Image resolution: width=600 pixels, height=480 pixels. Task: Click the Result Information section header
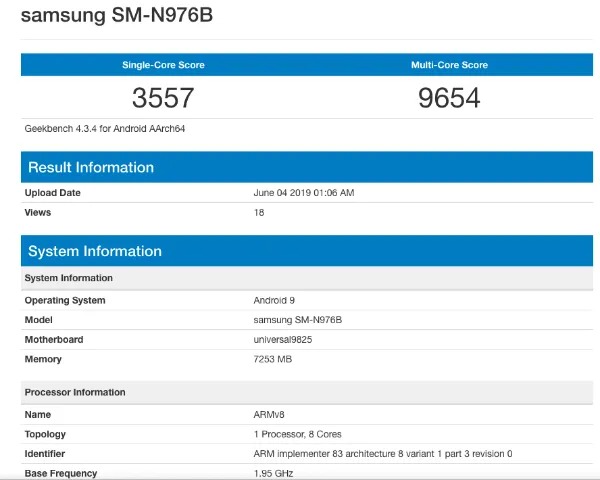[307, 167]
